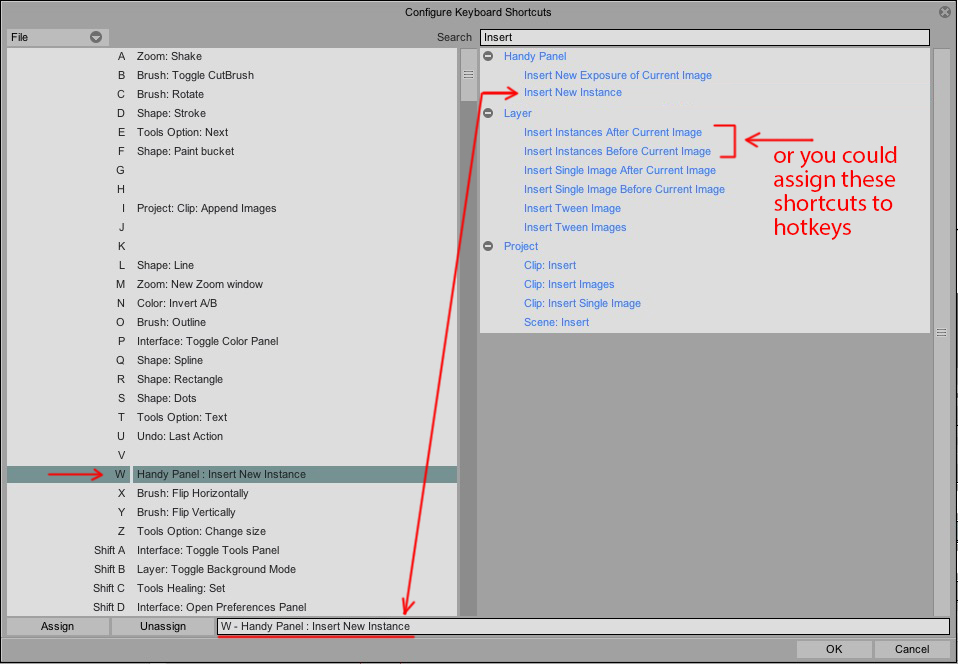The width and height of the screenshot is (958, 664).
Task: Select the A Zoom: Shake row
Action: [x=232, y=56]
